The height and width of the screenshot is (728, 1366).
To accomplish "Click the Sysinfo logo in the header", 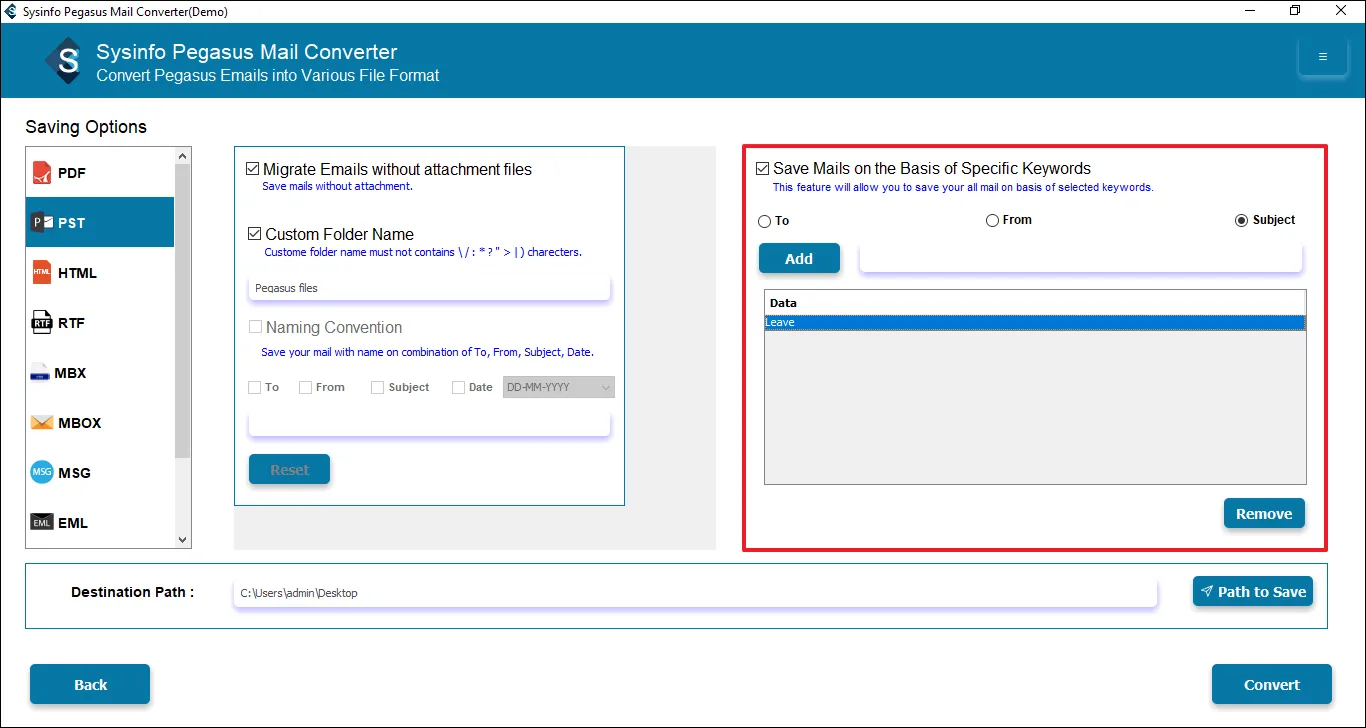I will point(66,62).
